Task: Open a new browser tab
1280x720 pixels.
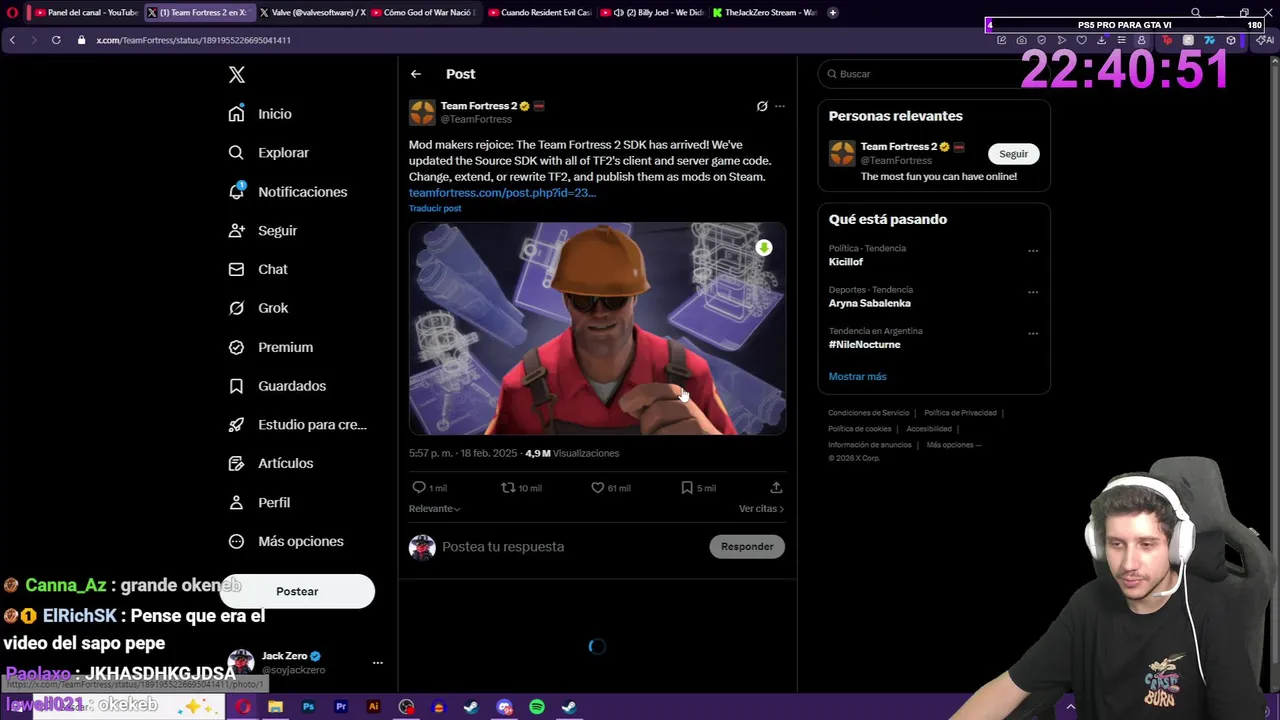Action: pos(833,13)
